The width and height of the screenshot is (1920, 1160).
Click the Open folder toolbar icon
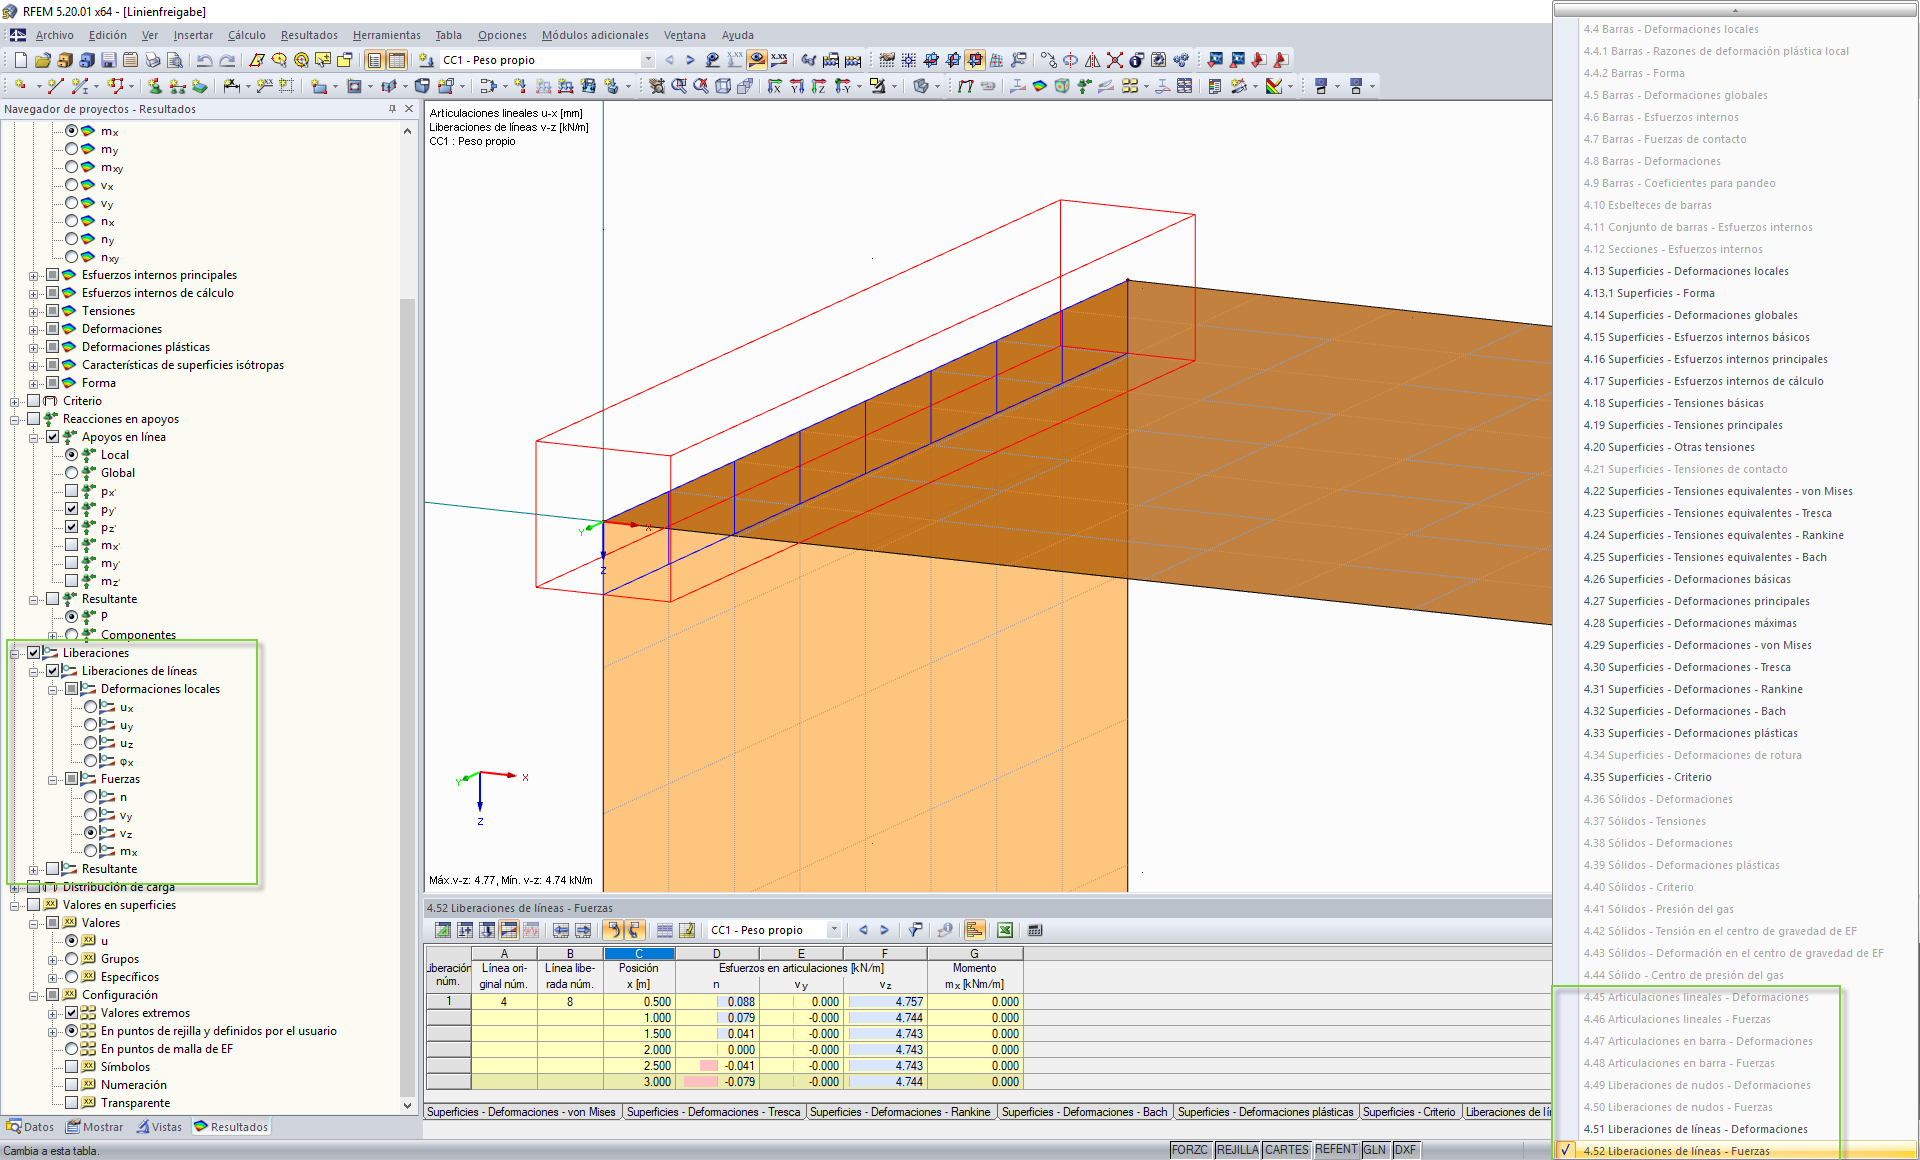[43, 60]
